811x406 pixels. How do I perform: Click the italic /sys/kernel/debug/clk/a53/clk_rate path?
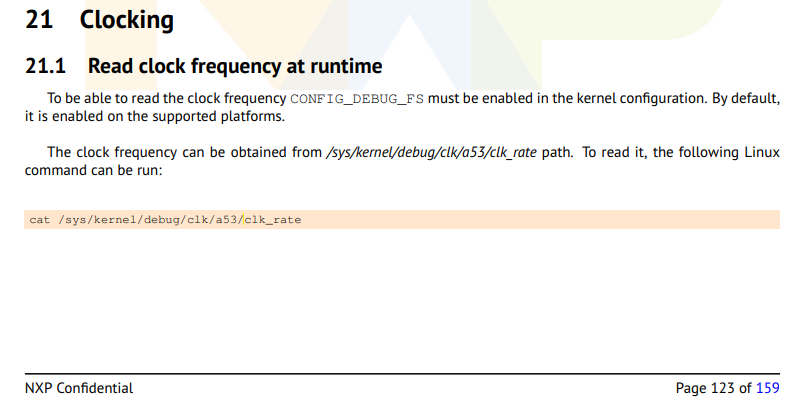431,153
